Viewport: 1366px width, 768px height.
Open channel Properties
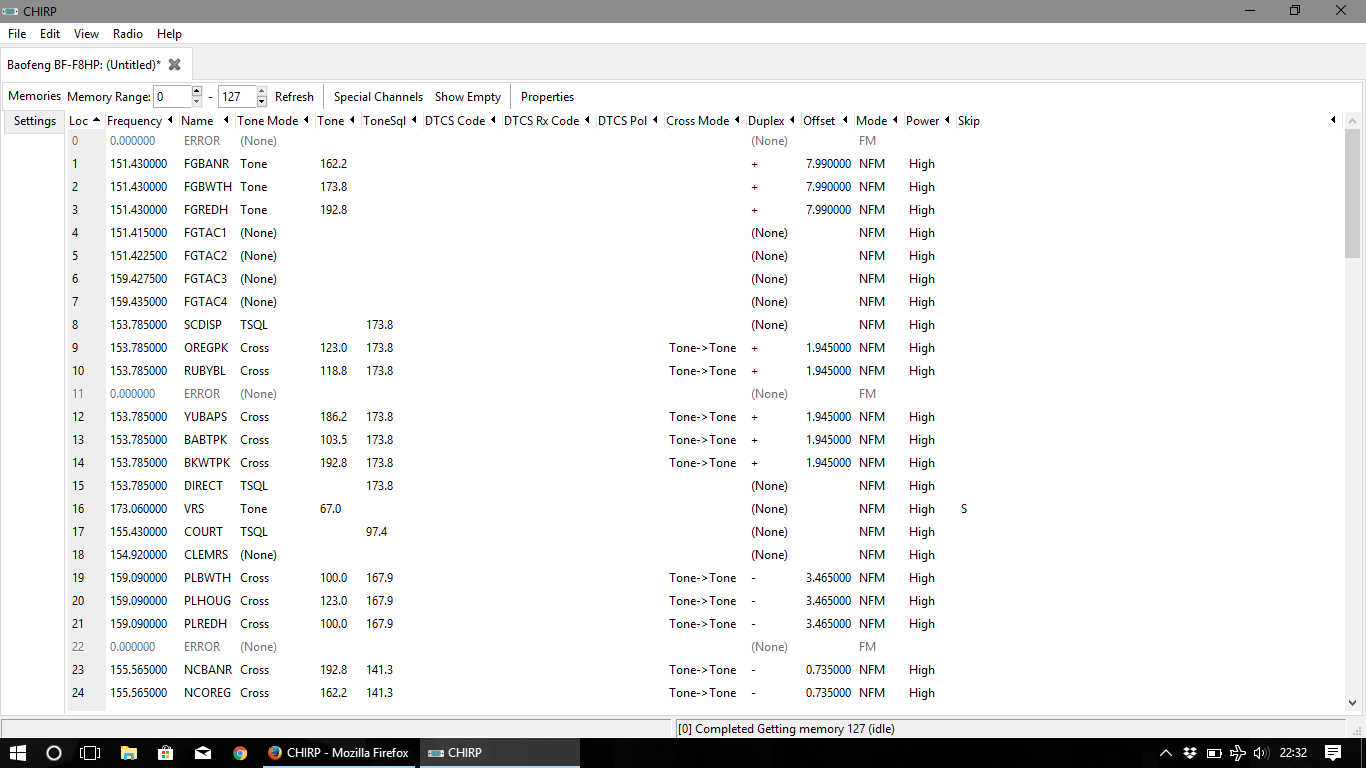547,97
